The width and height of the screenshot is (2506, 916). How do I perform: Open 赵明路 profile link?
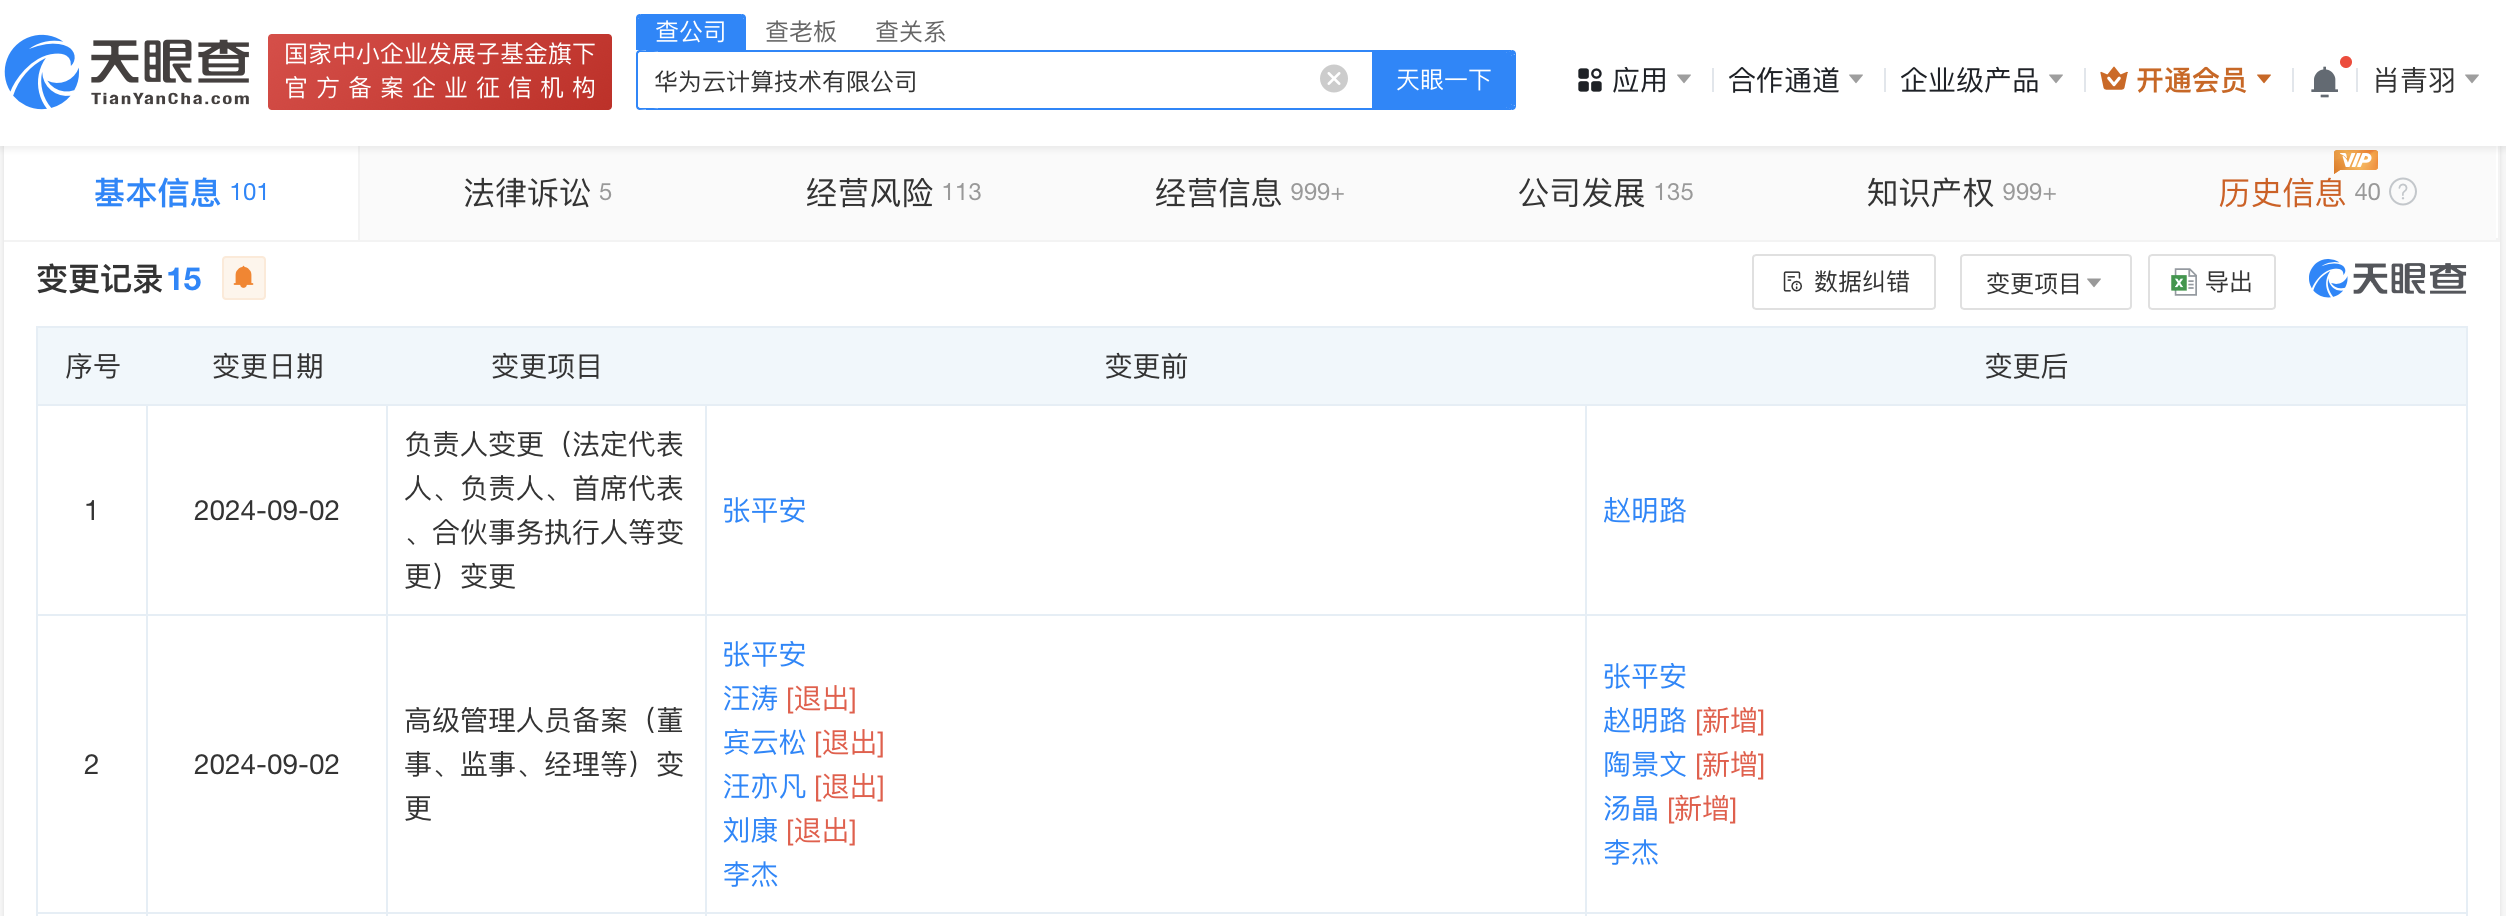pyautogui.click(x=1645, y=511)
